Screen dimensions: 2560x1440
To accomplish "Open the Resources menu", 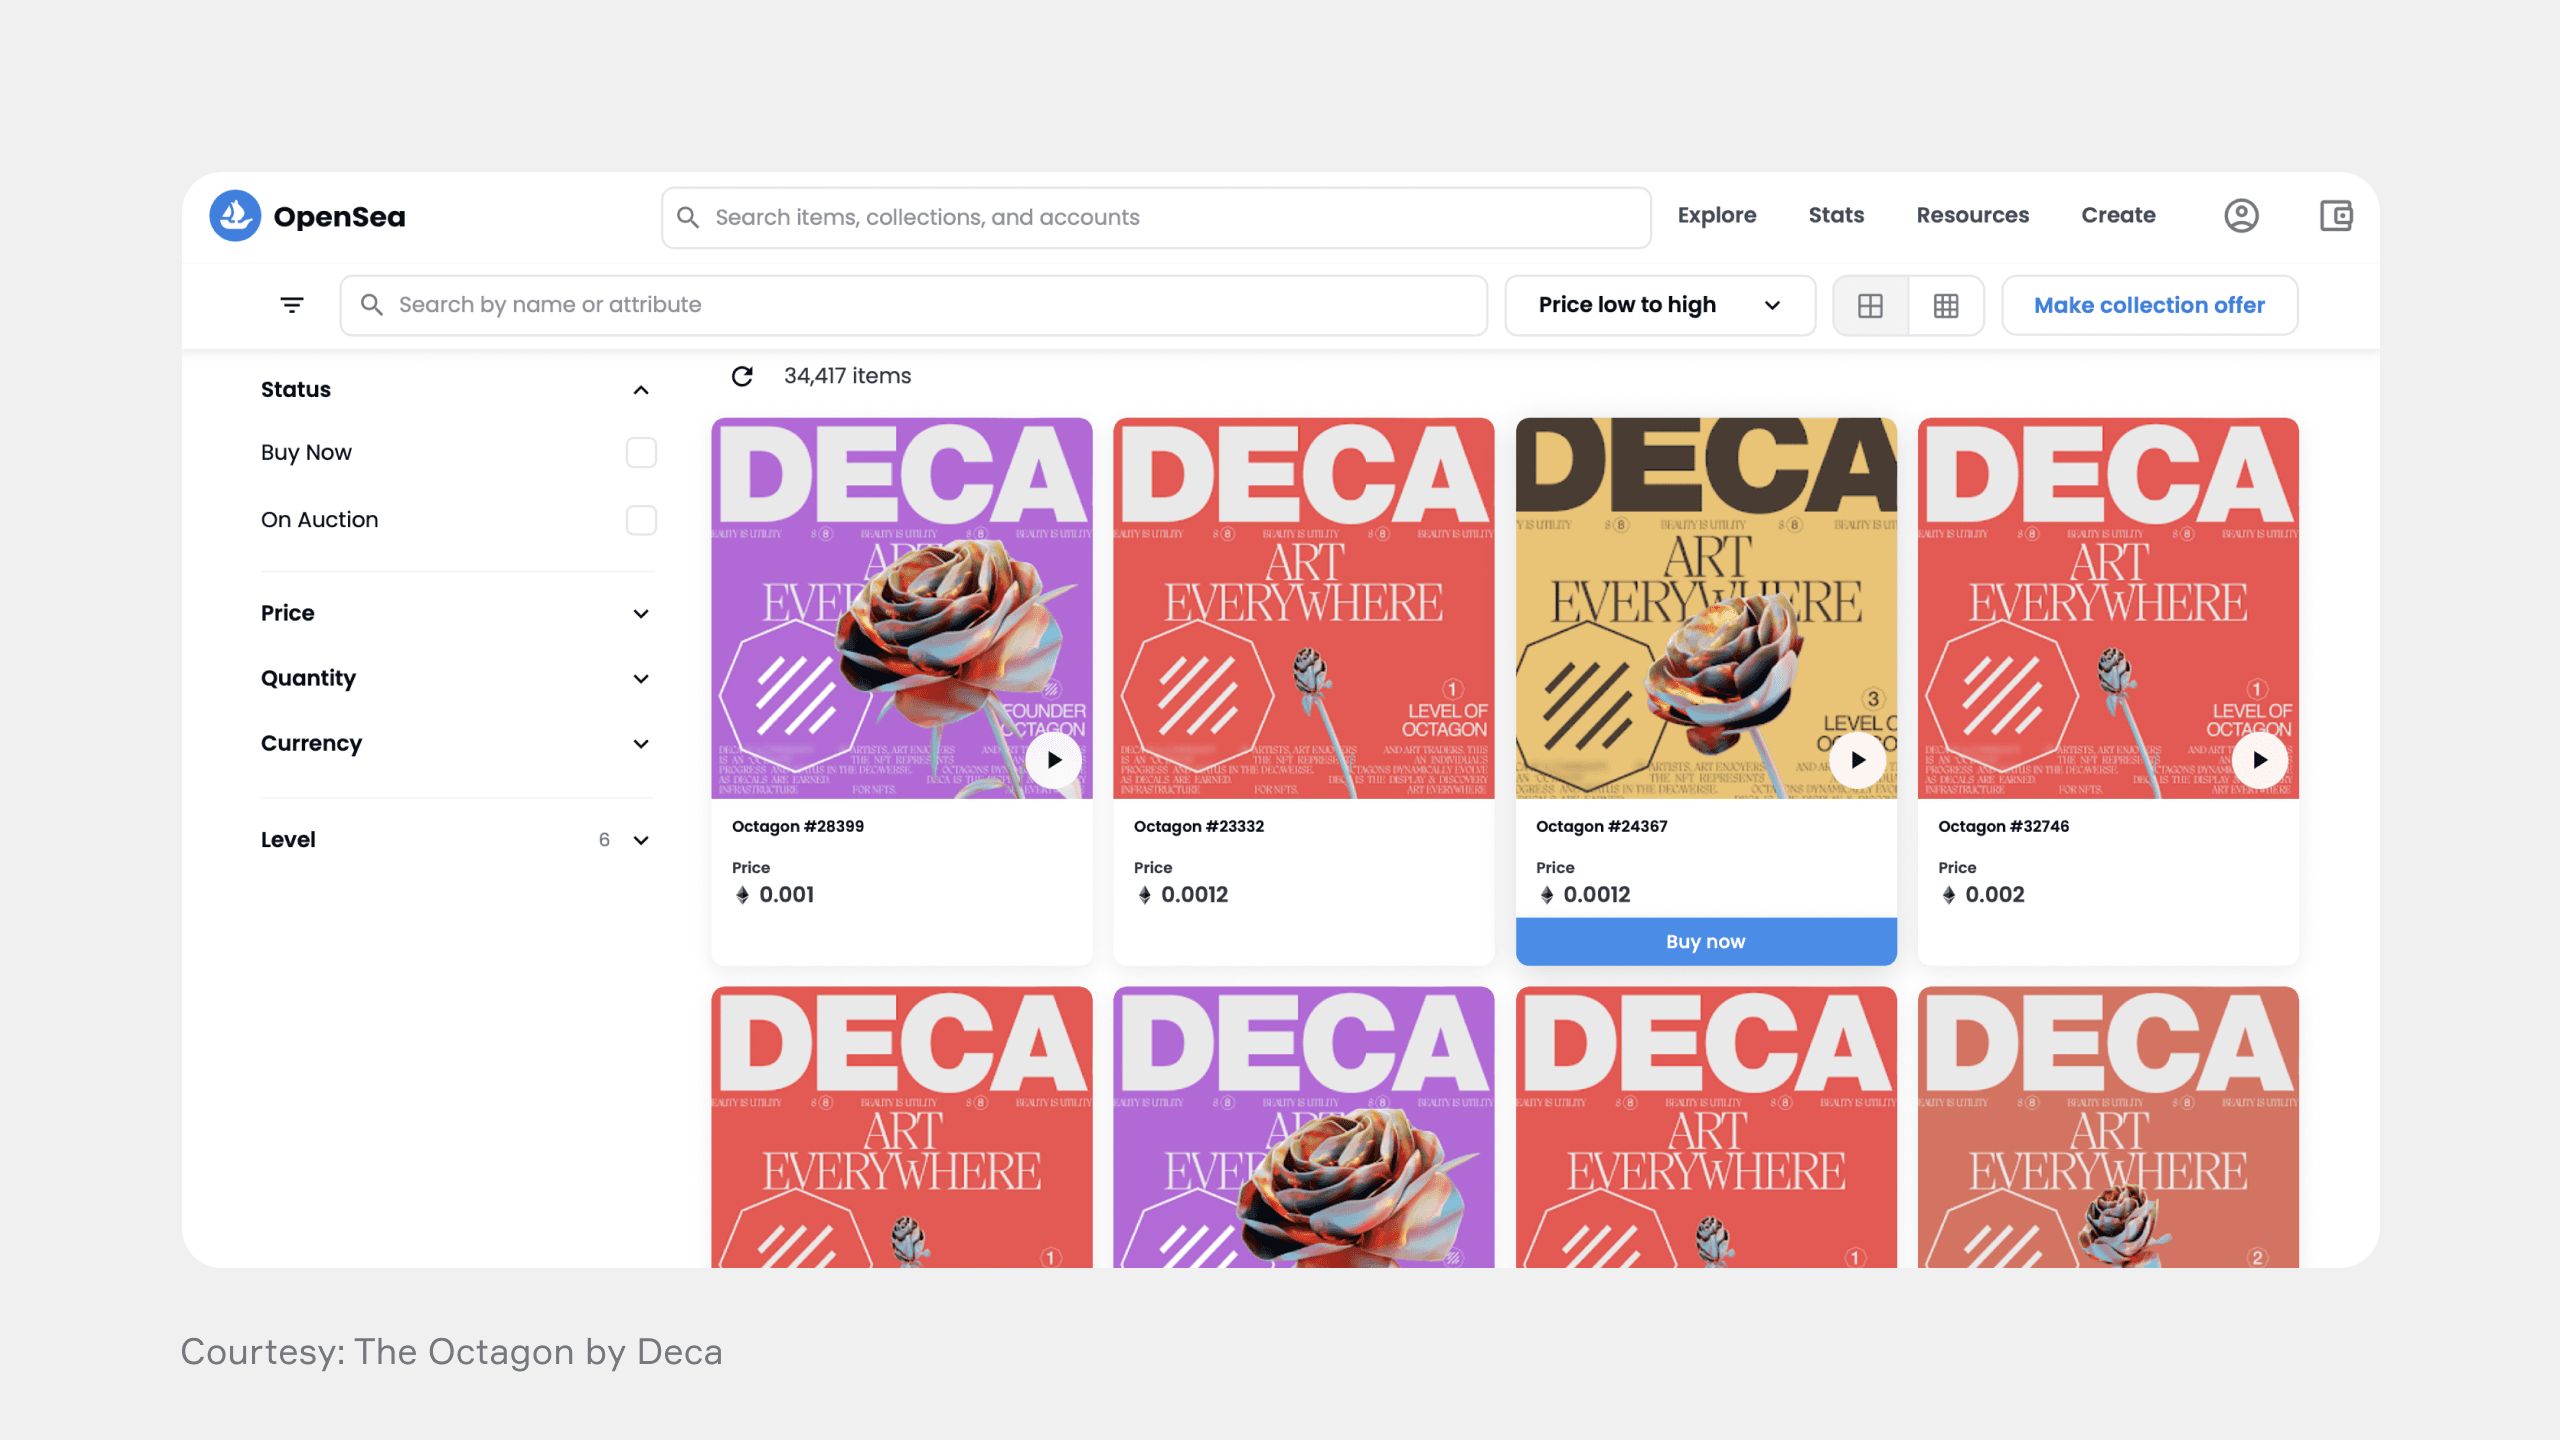I will (x=1972, y=216).
